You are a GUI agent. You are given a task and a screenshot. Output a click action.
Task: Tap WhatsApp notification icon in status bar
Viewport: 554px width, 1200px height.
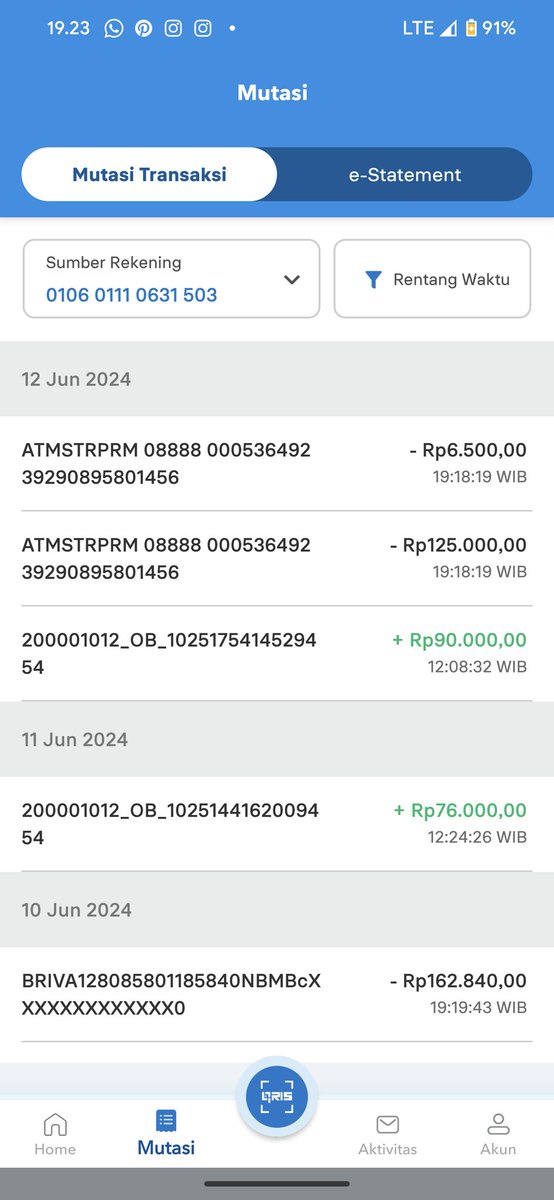click(114, 28)
